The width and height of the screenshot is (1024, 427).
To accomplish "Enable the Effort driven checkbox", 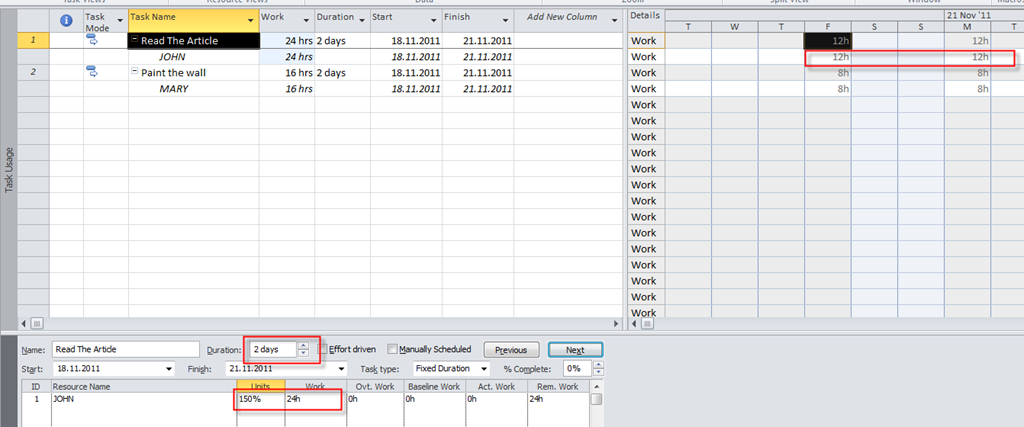I will pyautogui.click(x=322, y=349).
